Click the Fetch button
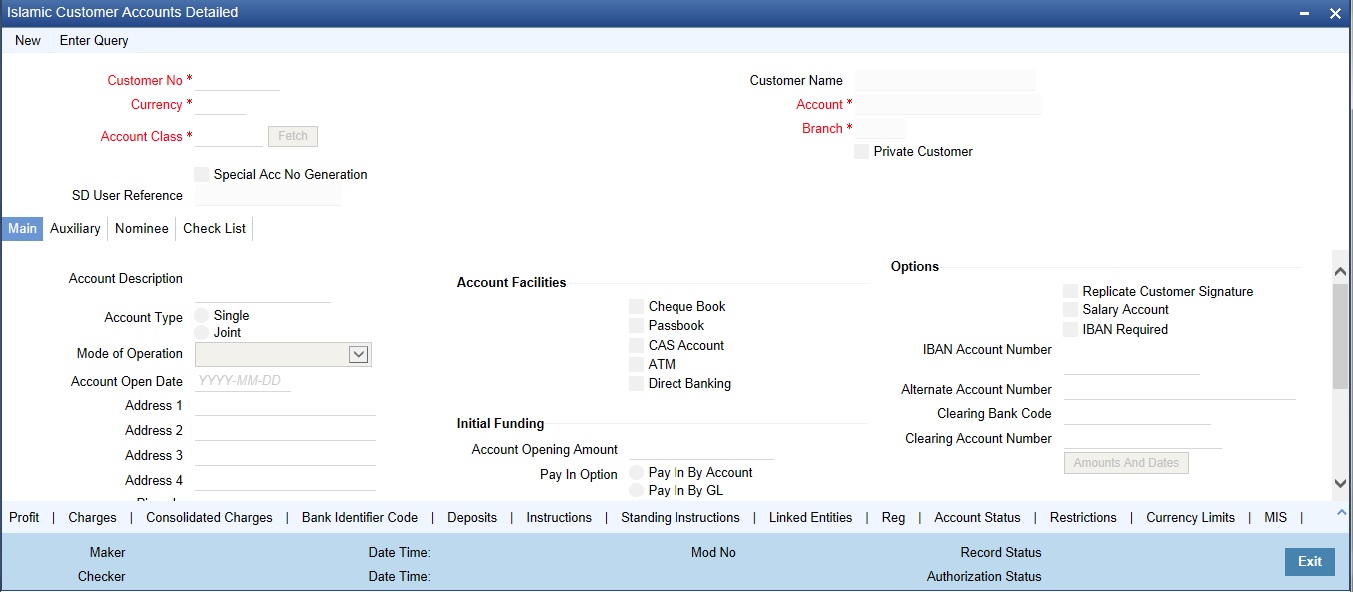The image size is (1353, 592). 293,136
